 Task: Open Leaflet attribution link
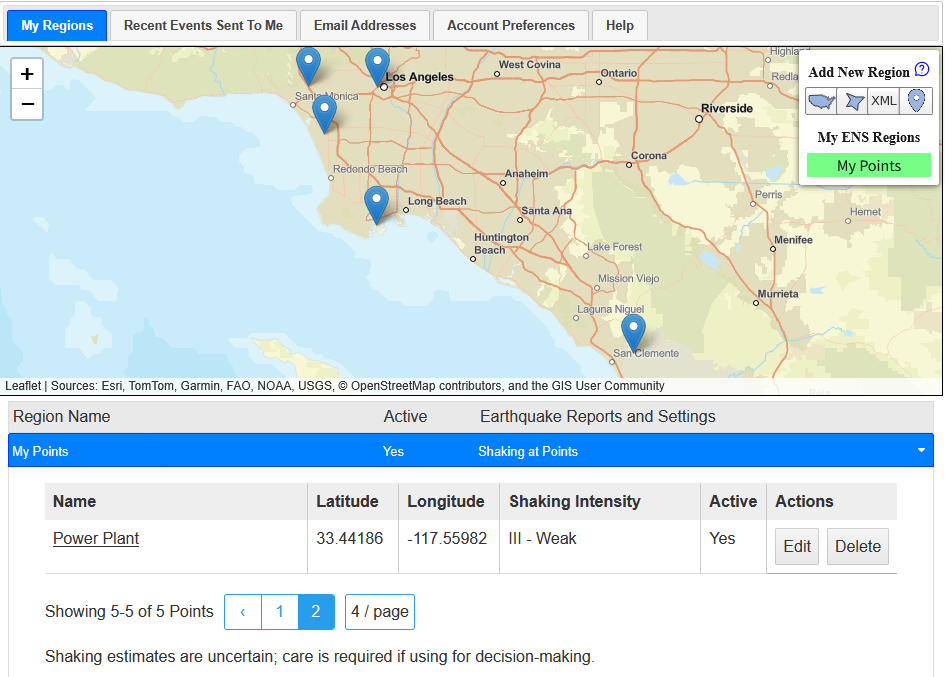click(x=23, y=386)
